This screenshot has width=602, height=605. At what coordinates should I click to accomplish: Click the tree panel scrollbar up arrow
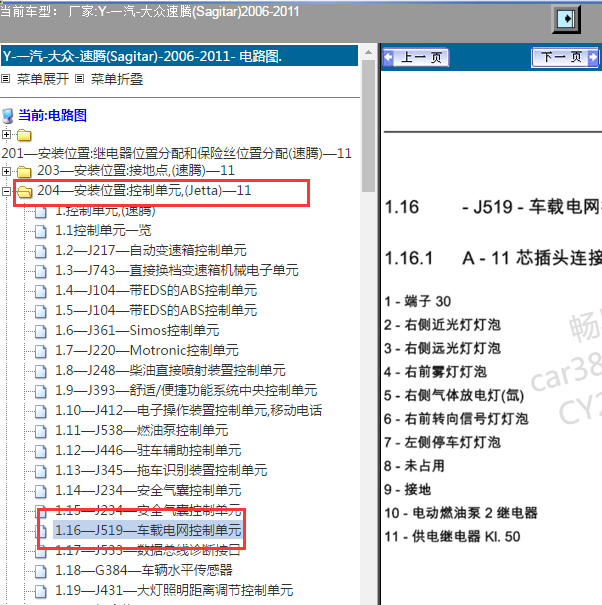click(369, 52)
